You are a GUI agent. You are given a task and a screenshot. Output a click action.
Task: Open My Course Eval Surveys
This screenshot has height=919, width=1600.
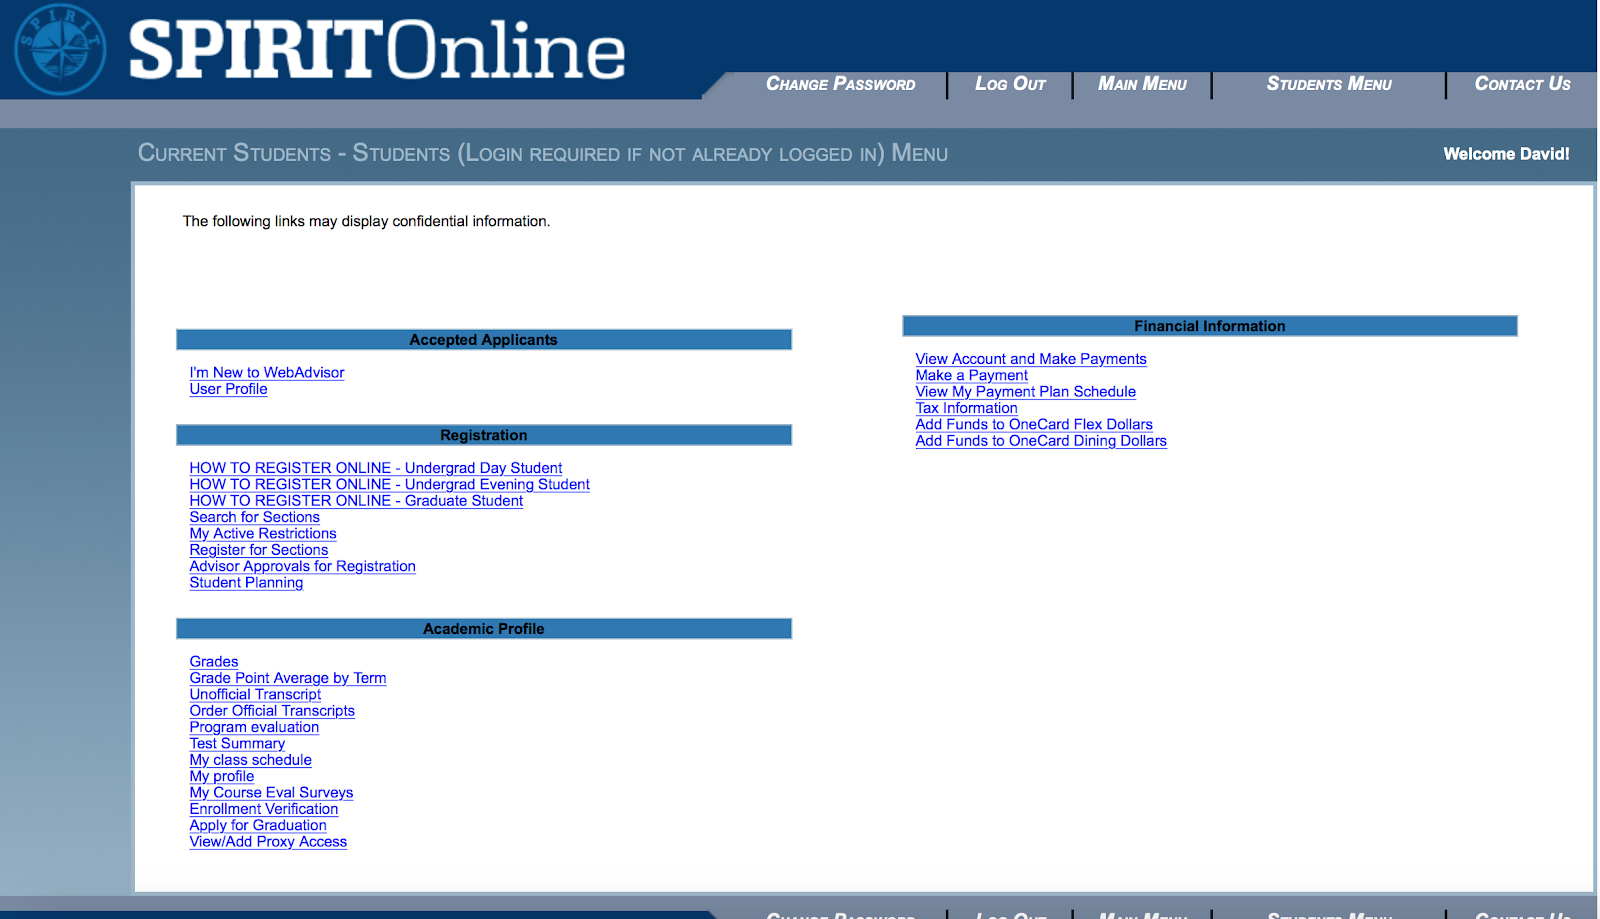click(x=271, y=793)
